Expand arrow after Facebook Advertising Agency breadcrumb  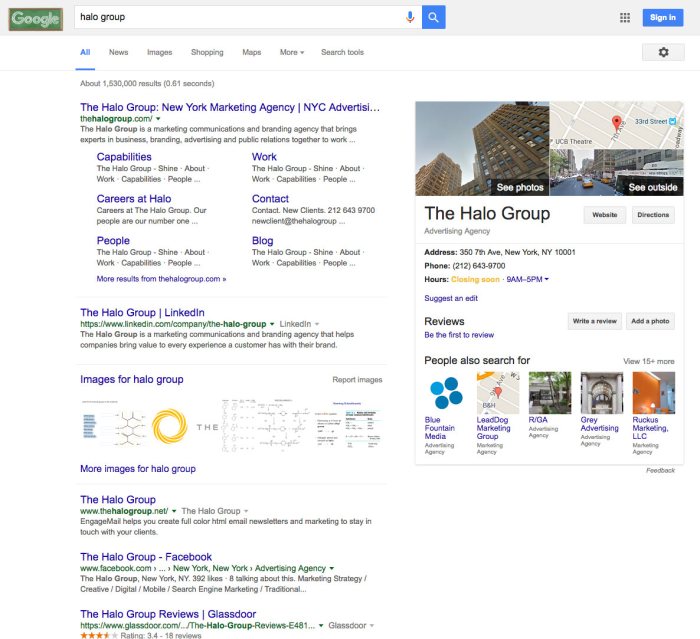331,568
